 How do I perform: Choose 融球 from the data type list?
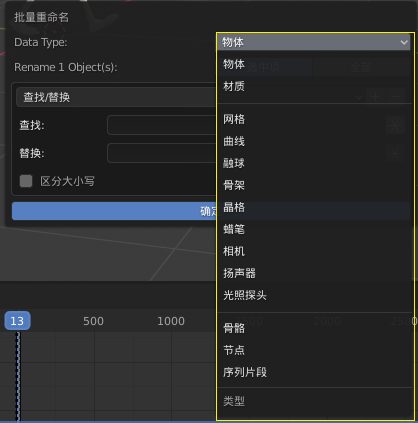(x=315, y=163)
